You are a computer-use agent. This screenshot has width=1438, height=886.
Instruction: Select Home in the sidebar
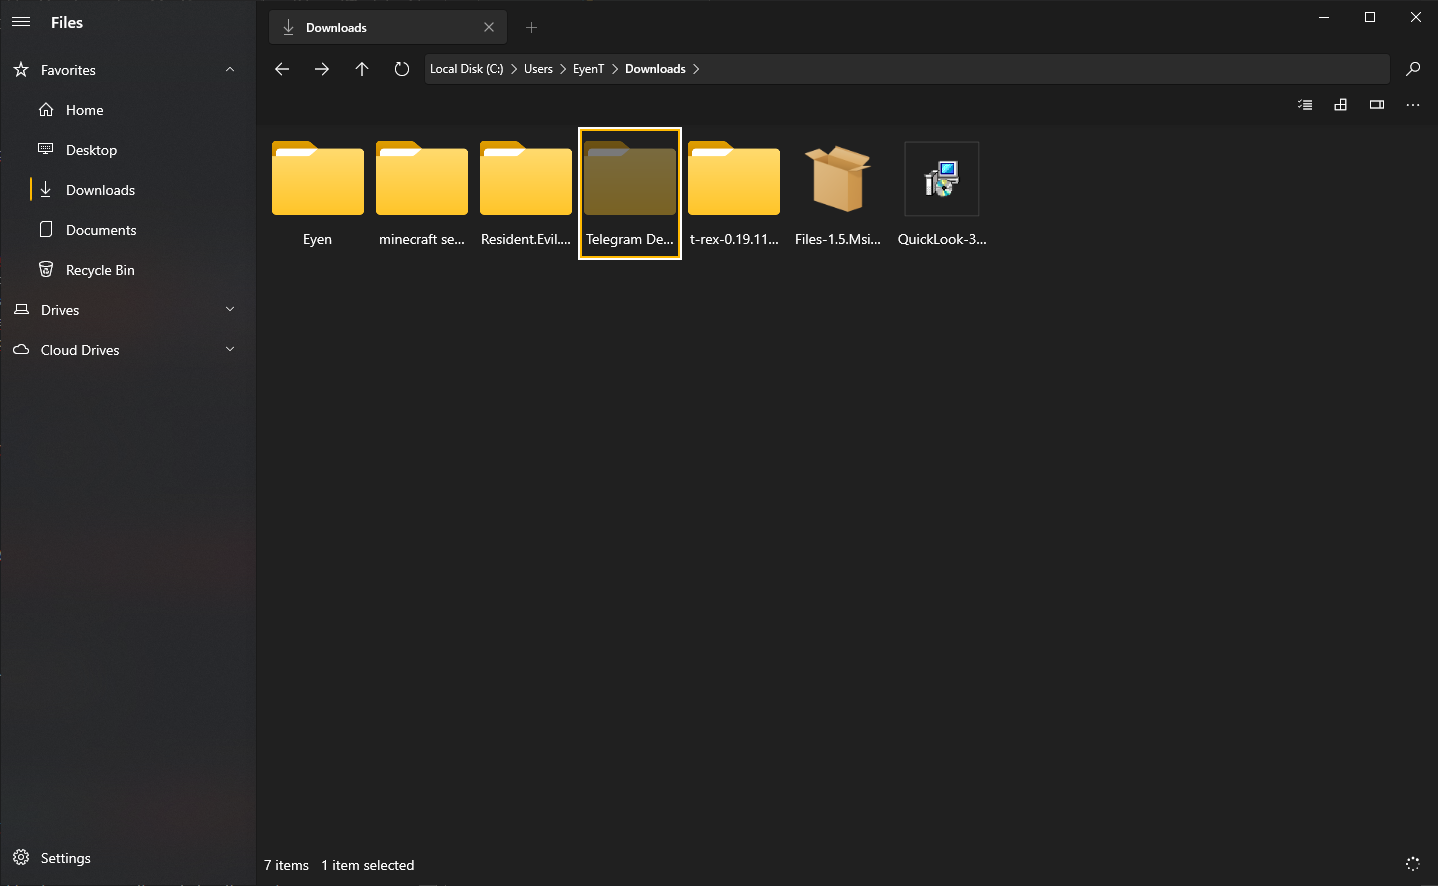pos(83,110)
